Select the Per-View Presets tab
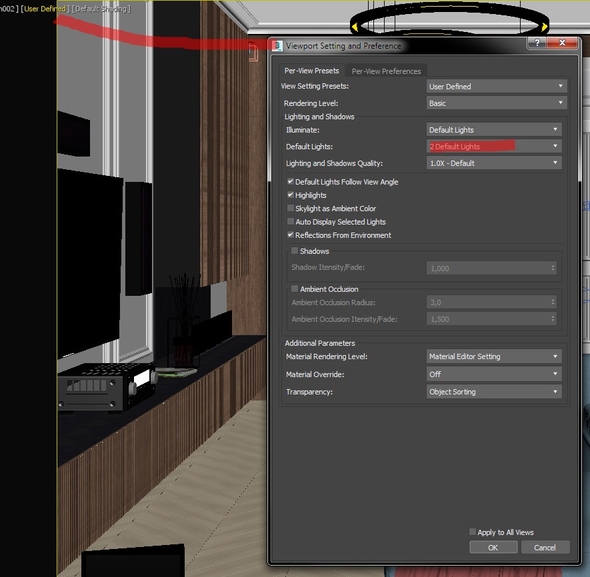 (x=312, y=71)
